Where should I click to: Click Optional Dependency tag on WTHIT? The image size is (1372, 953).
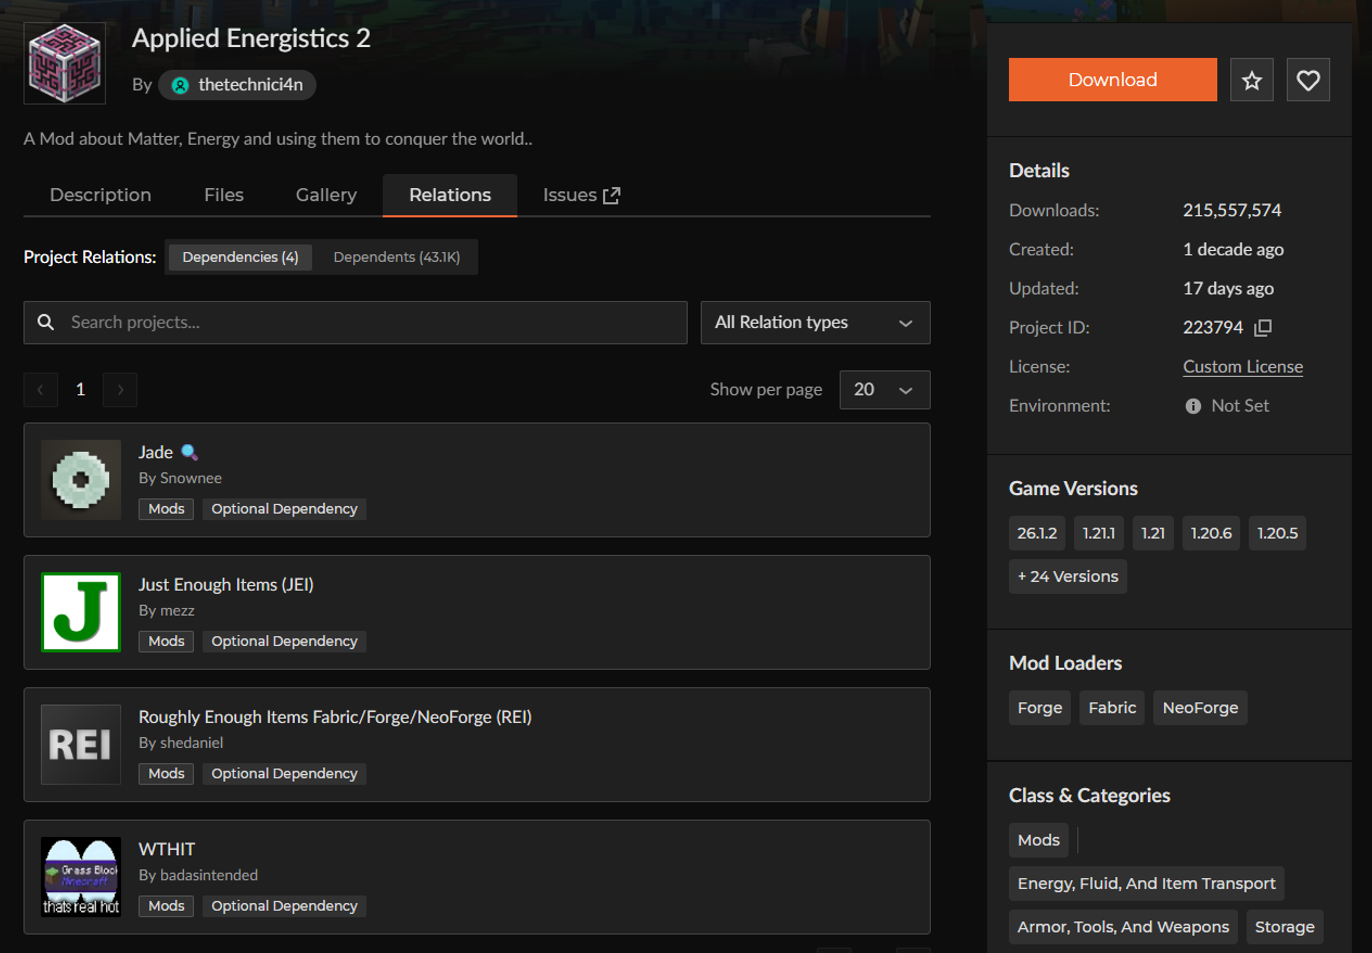[284, 906]
